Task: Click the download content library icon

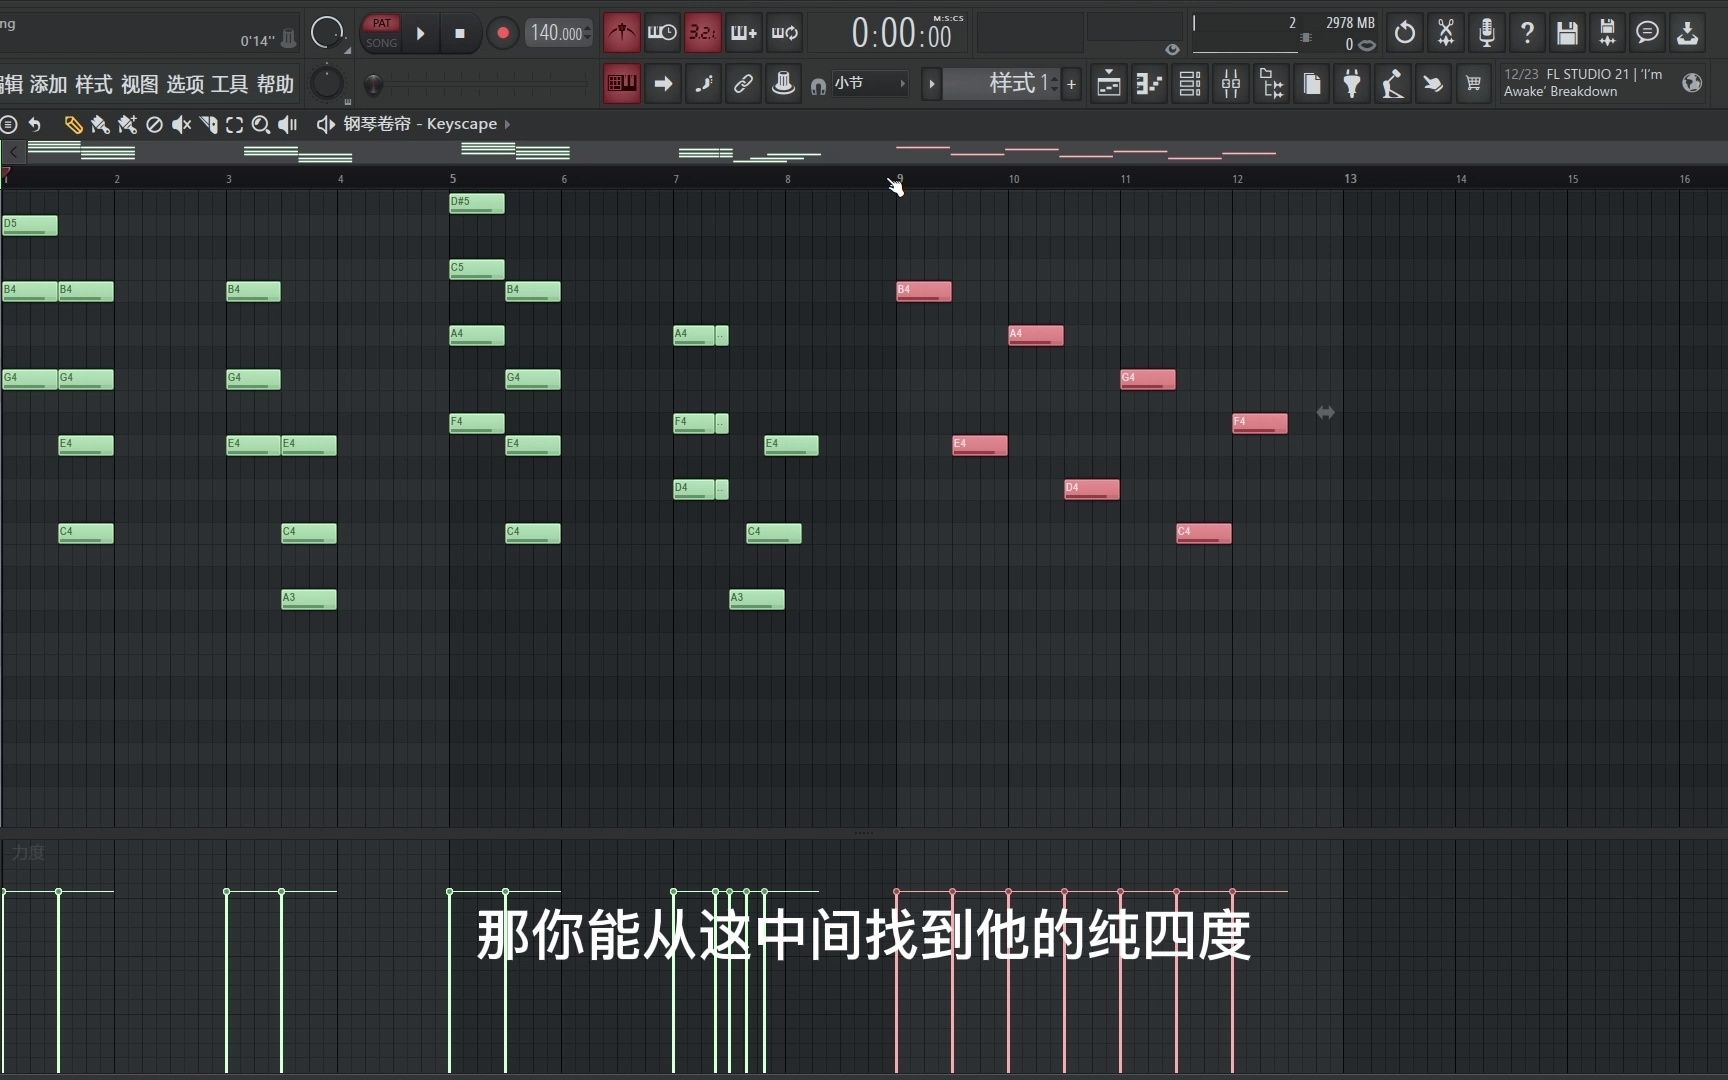Action: (1688, 33)
